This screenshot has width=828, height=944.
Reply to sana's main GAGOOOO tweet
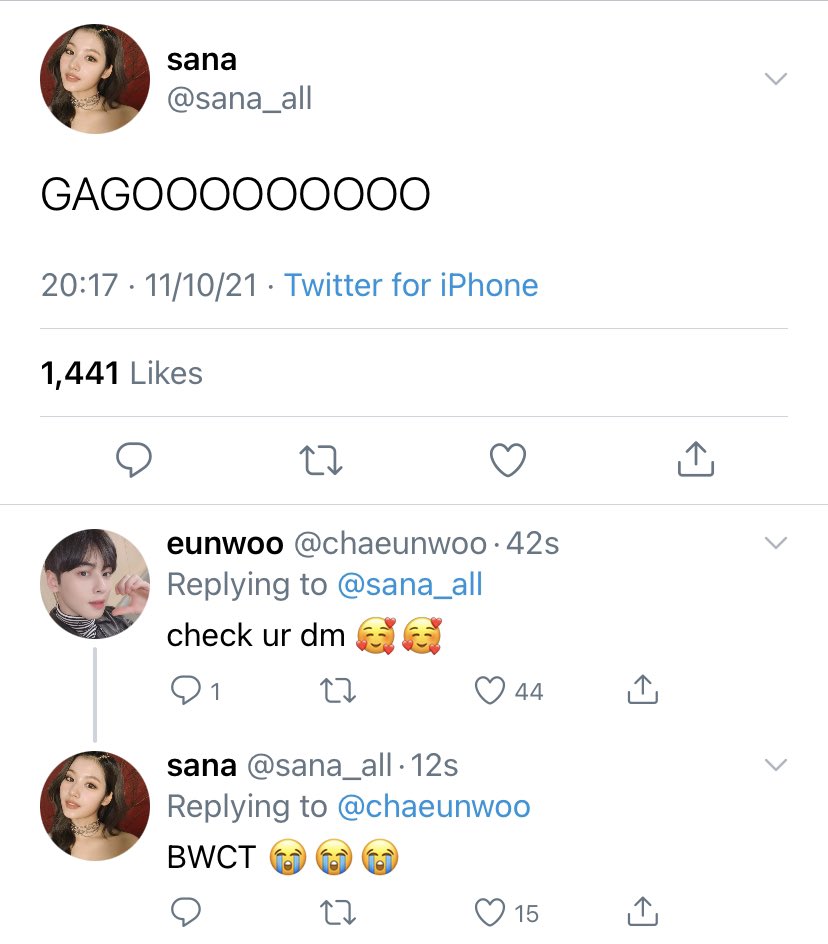(x=134, y=460)
